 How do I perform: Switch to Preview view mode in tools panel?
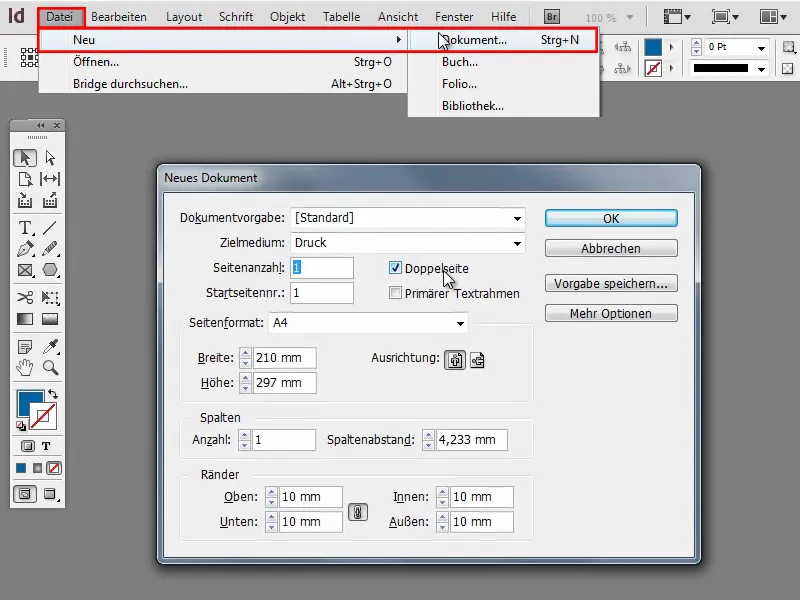point(49,494)
